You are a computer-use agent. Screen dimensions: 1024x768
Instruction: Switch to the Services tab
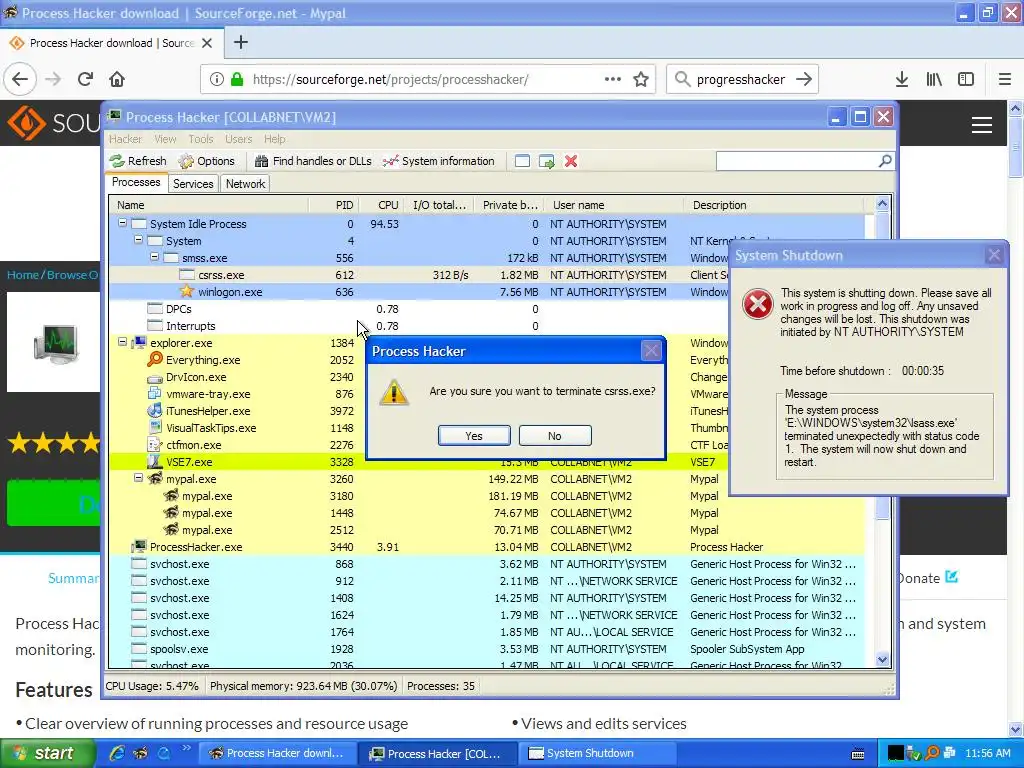(193, 184)
